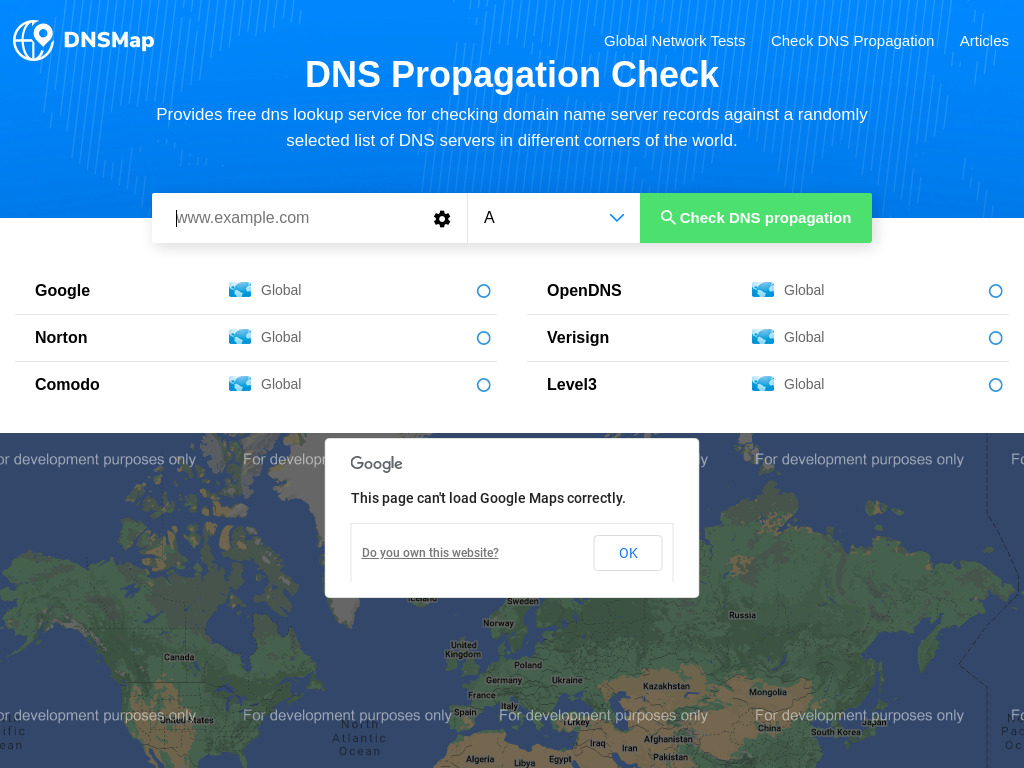Screen dimensions: 1024x768
Task: Click the Google status circle indicator
Action: coord(483,291)
